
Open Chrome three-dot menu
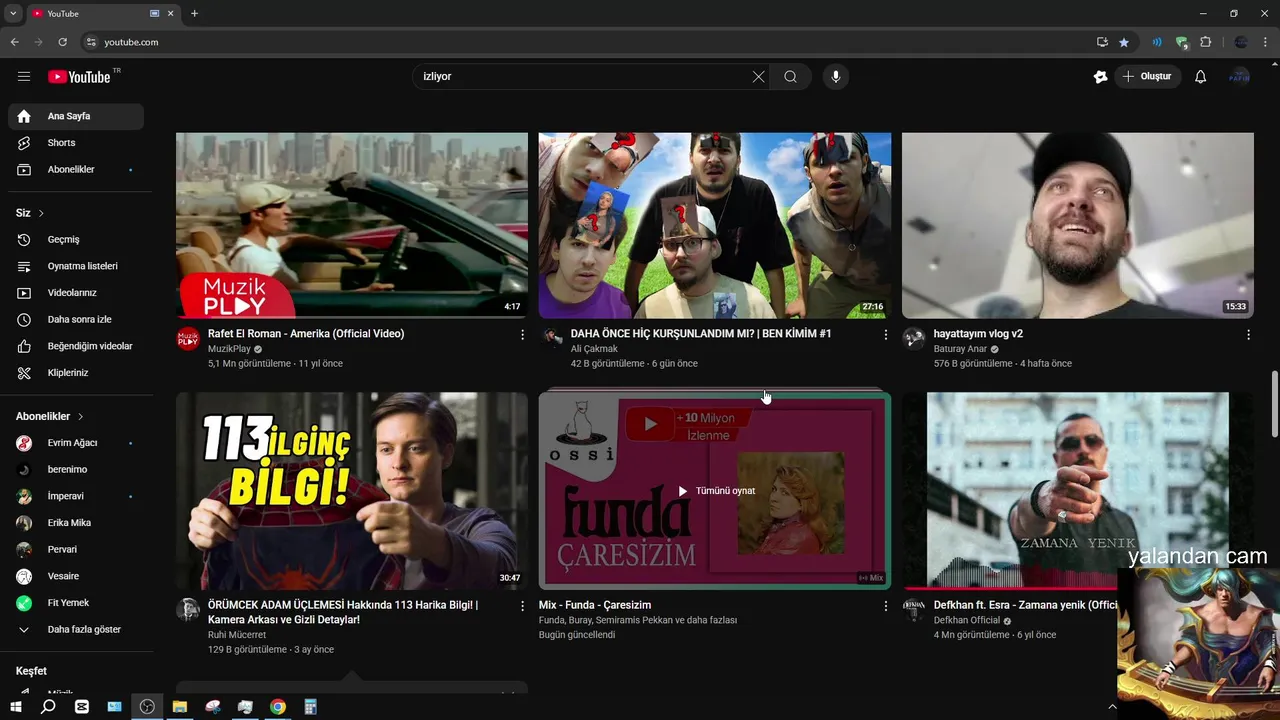(1266, 42)
